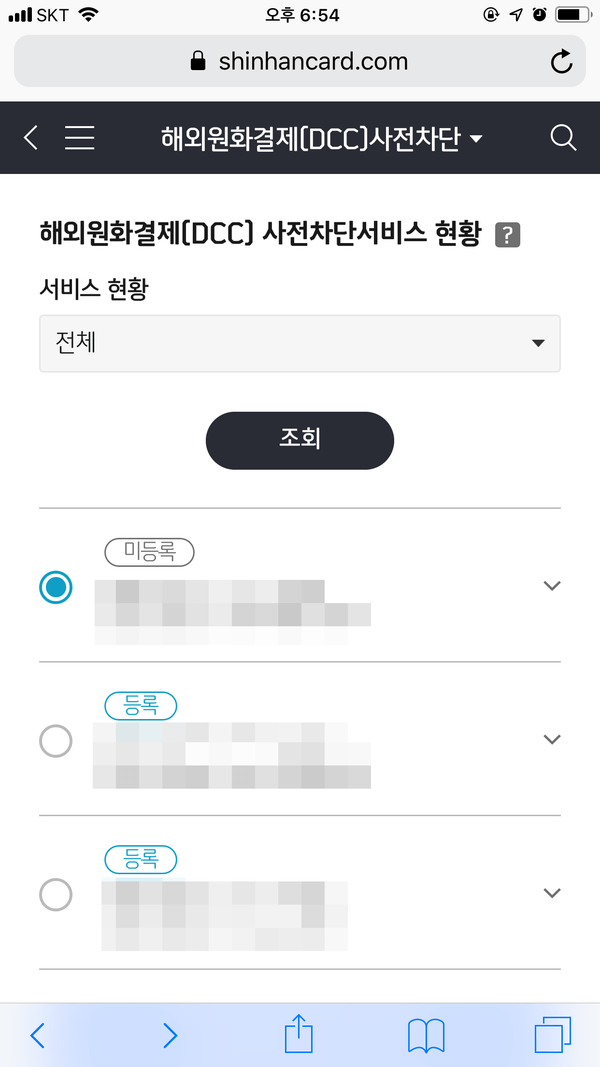Open the hamburger menu
The height and width of the screenshot is (1067, 600).
point(80,138)
